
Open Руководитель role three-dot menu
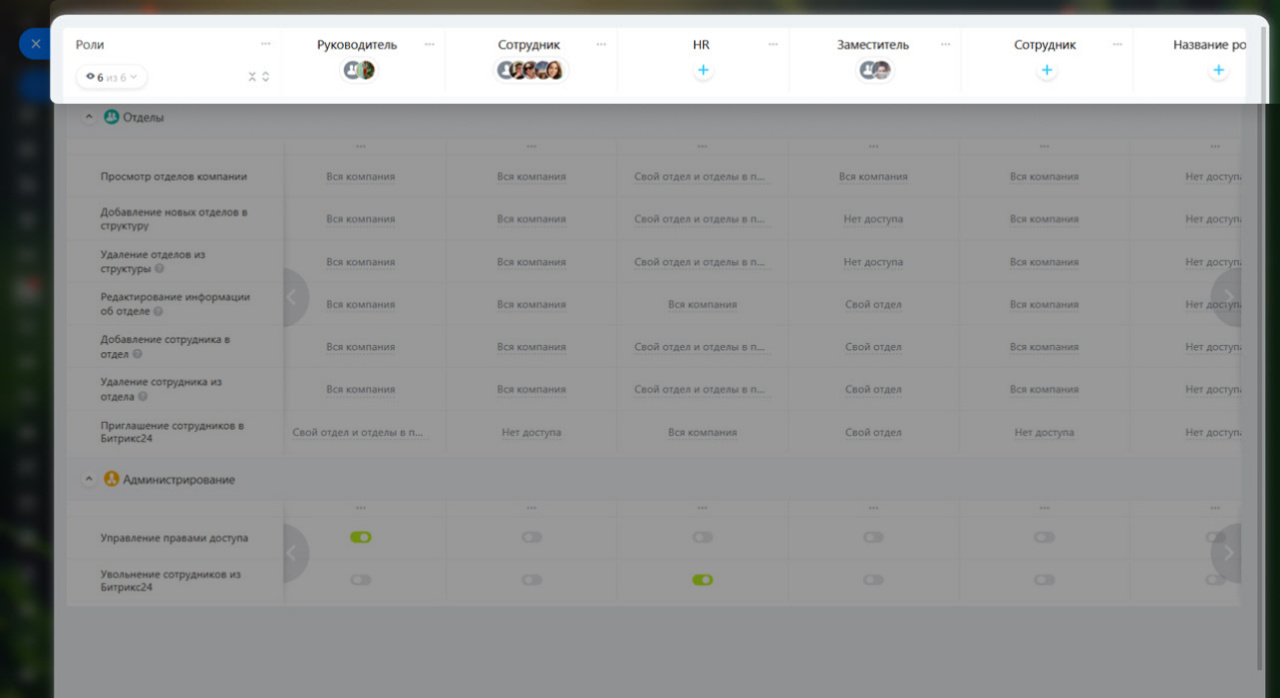[x=429, y=44]
